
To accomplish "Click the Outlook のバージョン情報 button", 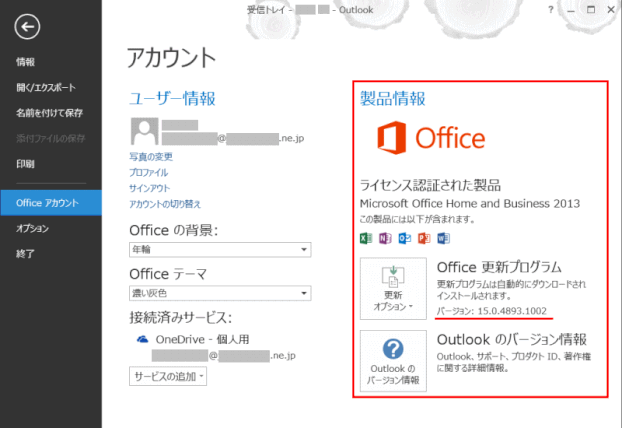I will point(393,361).
